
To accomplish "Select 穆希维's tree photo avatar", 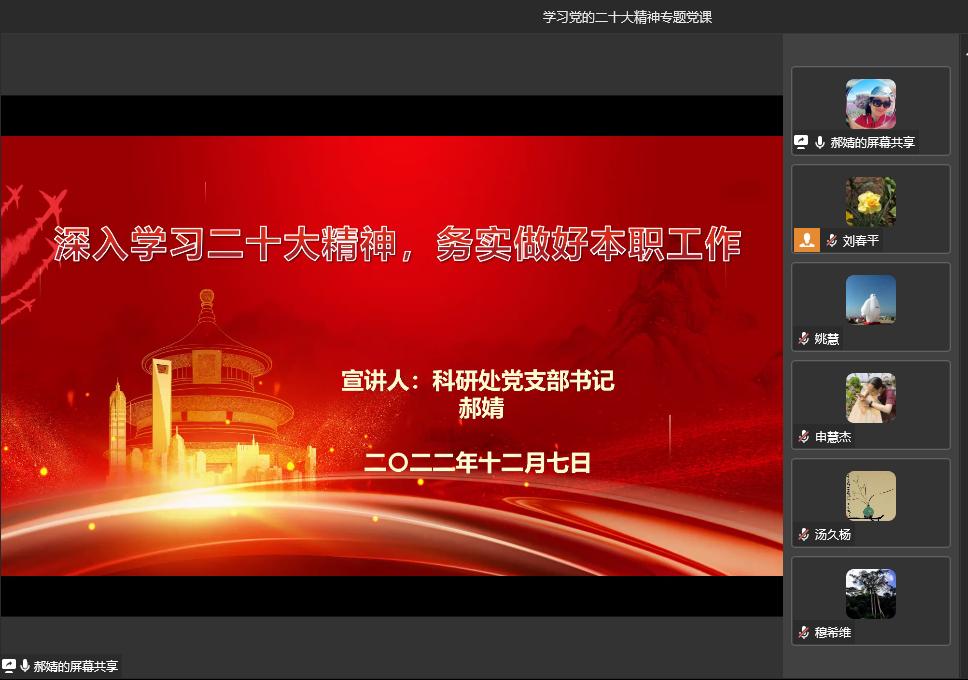I will point(870,594).
